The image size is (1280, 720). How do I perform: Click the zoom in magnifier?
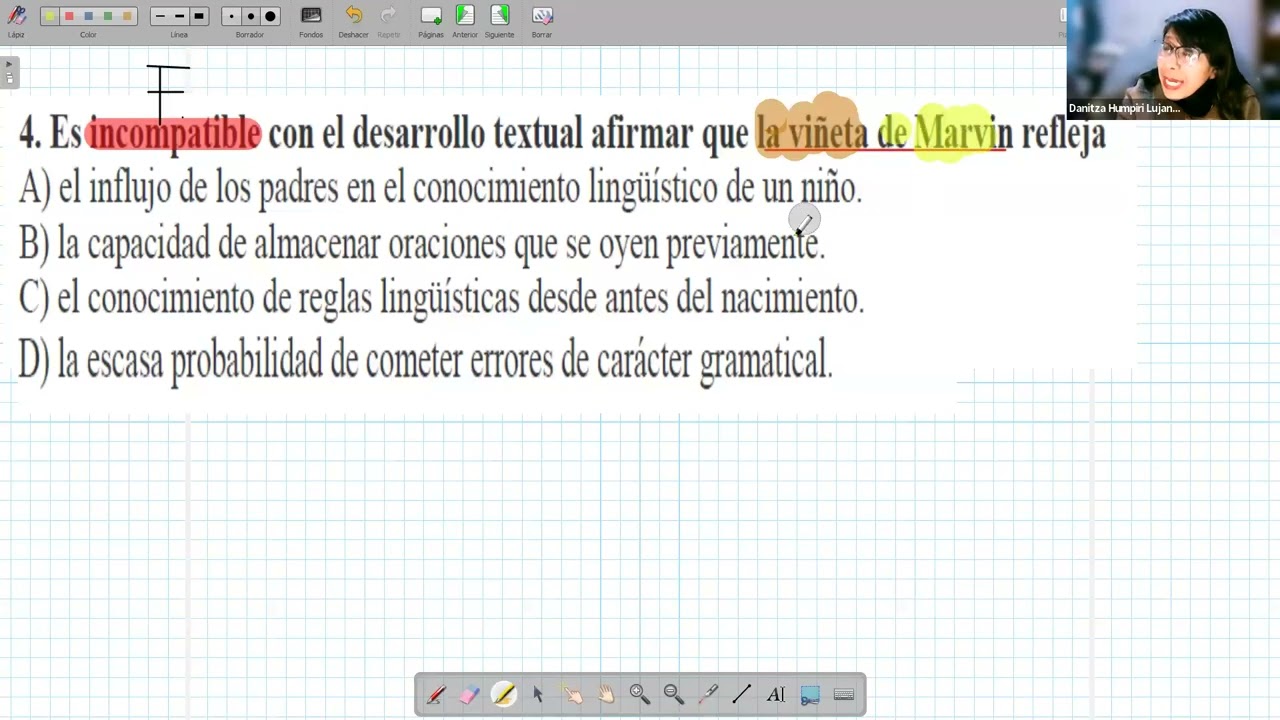click(x=640, y=694)
